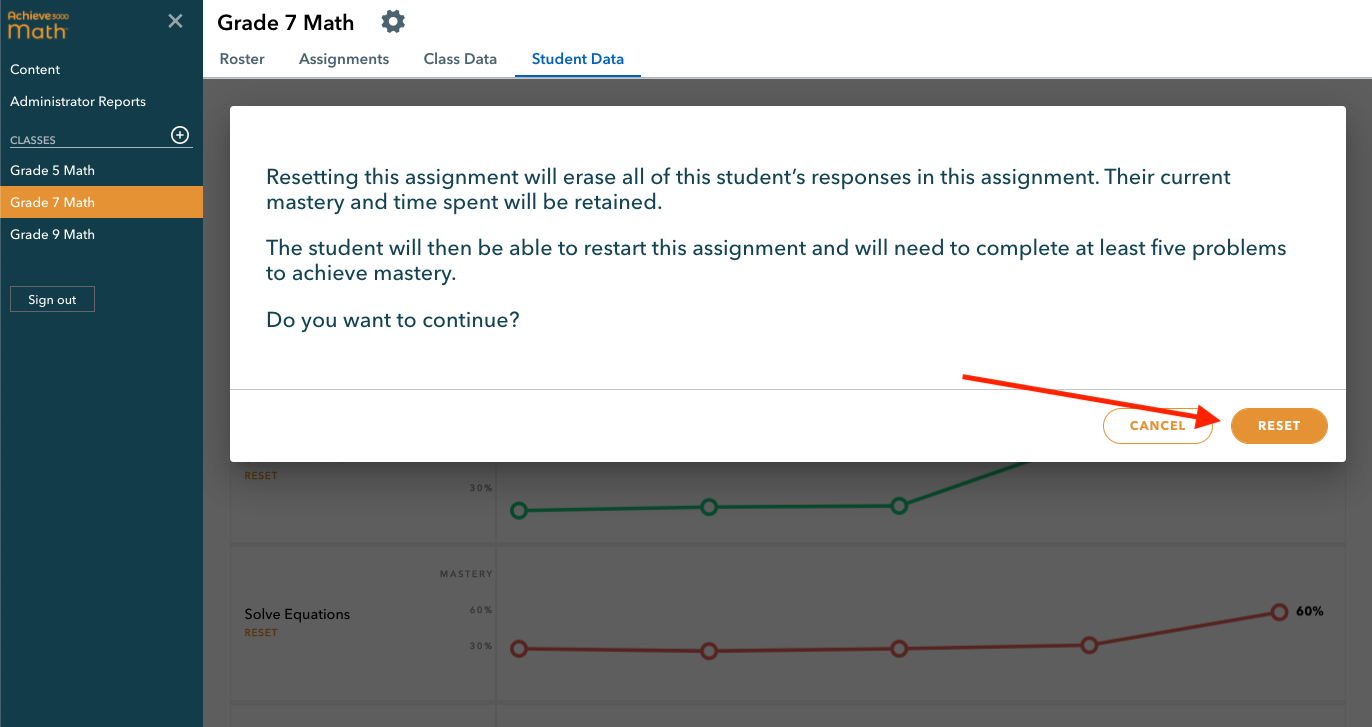
Task: Select the Student Data tab
Action: pyautogui.click(x=578, y=59)
